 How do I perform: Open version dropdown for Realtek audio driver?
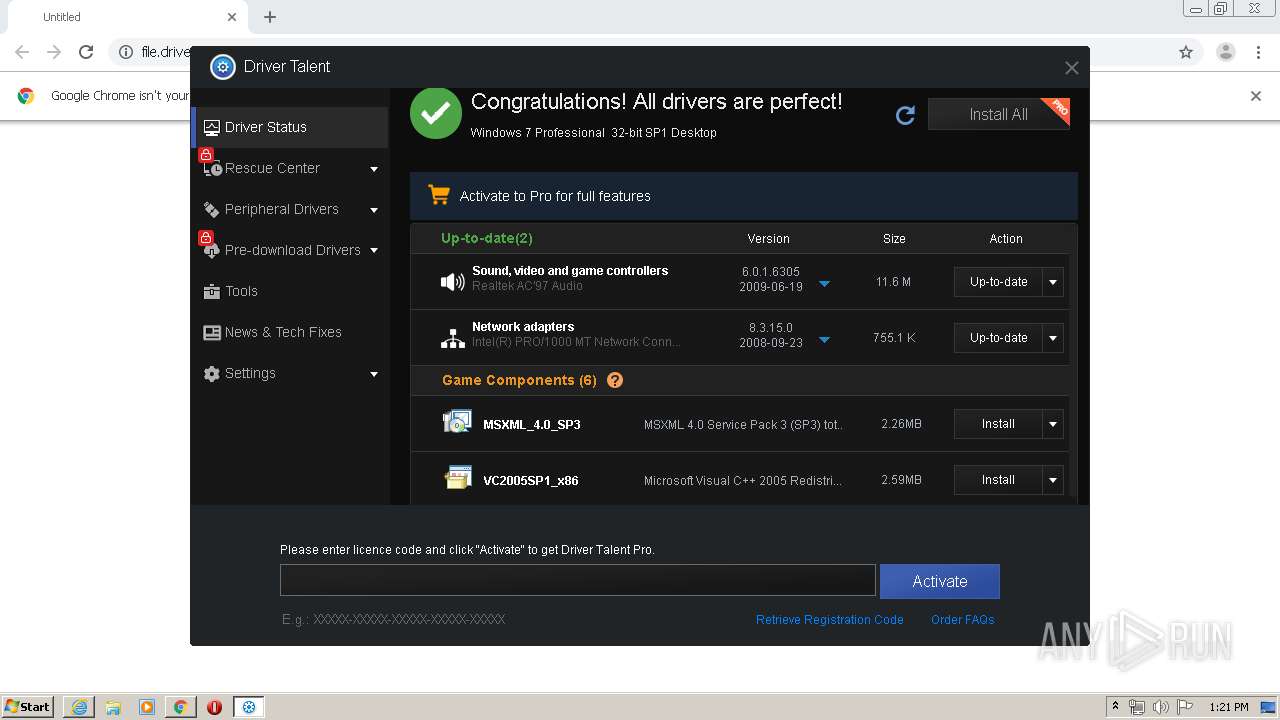coord(824,284)
